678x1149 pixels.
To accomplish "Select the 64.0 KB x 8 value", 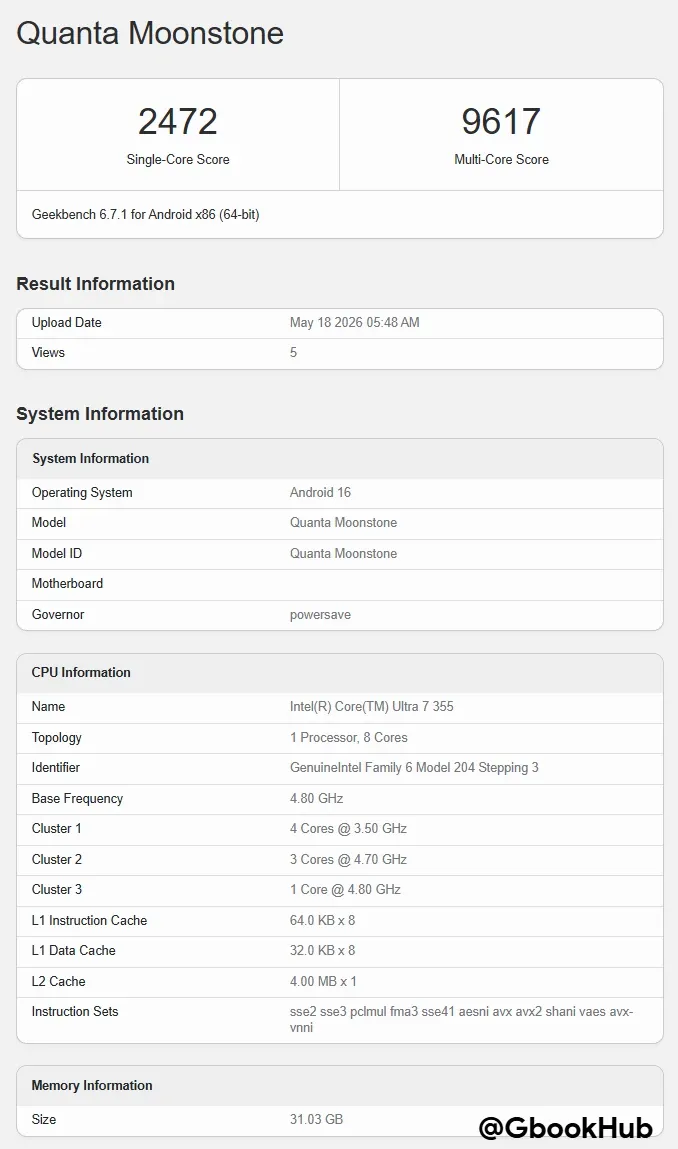I will 323,920.
